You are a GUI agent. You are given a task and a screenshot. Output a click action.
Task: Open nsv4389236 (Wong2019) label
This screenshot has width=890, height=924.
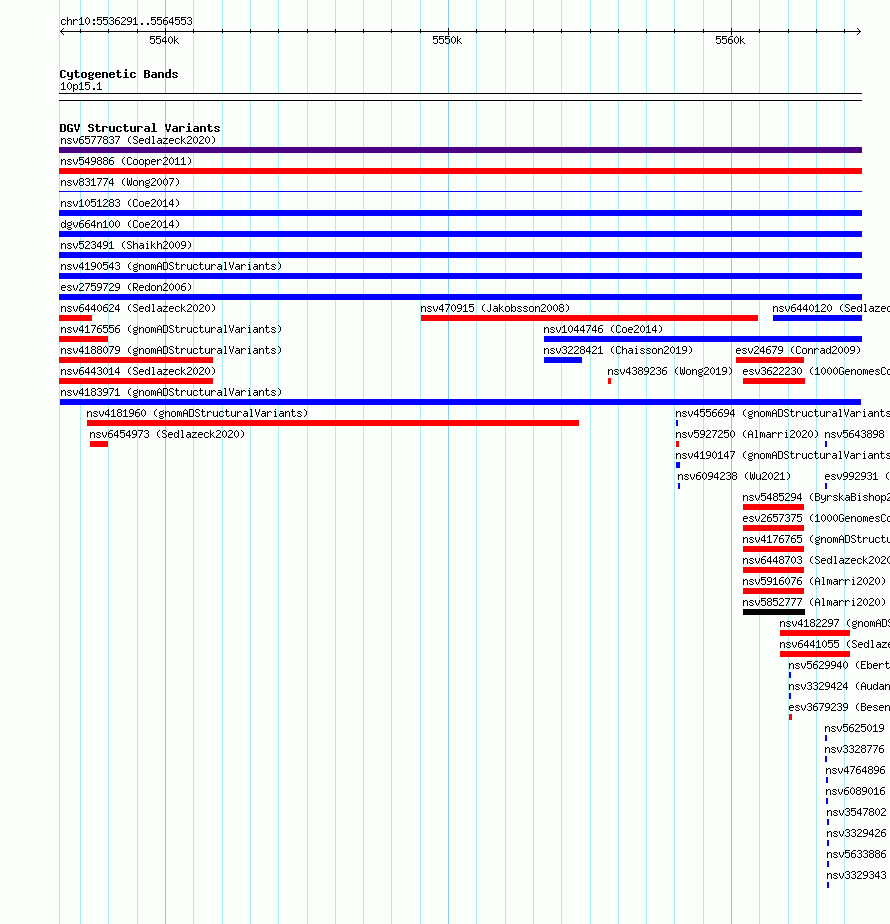670,371
